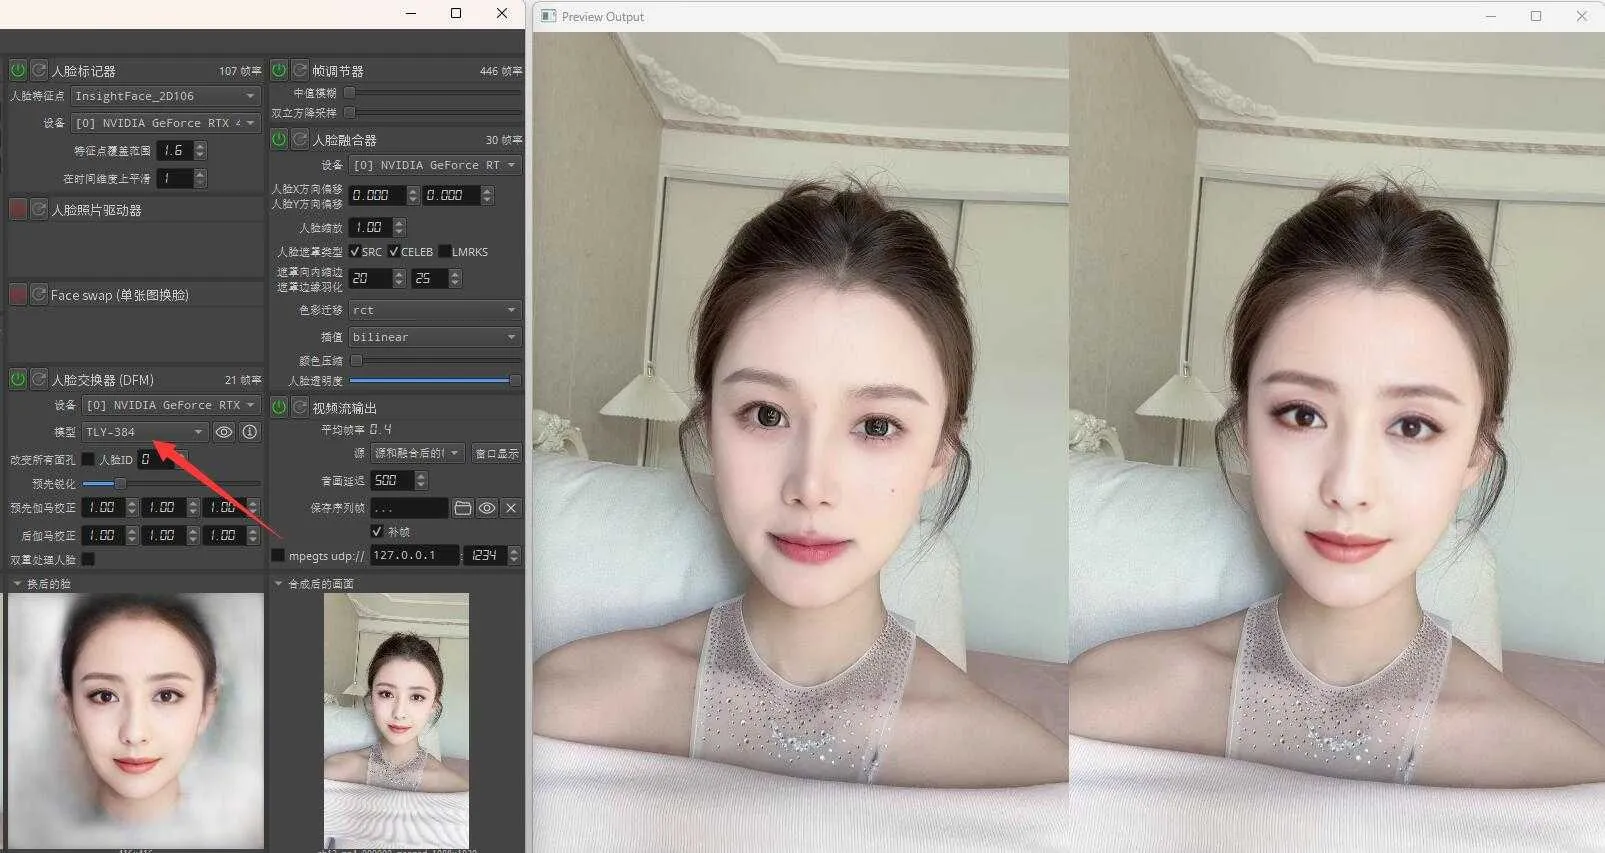Click the 特征点覆盖范围 value field 1.6

point(176,150)
